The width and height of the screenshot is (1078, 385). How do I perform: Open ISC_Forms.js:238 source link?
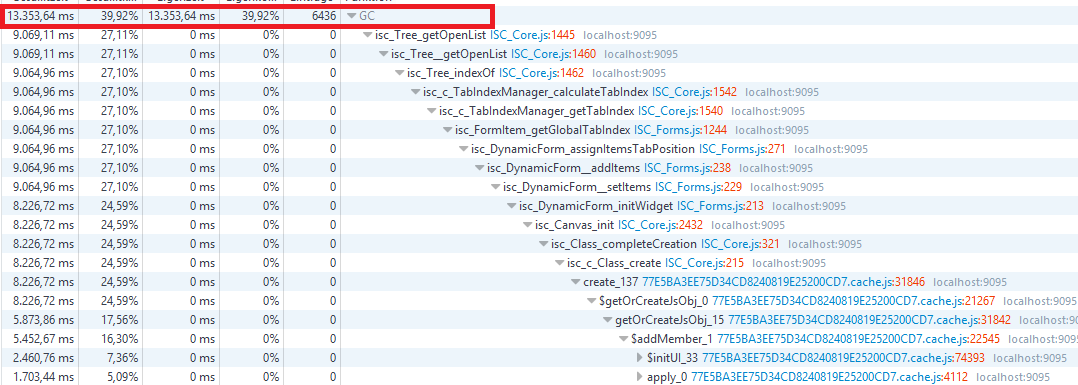[688, 168]
